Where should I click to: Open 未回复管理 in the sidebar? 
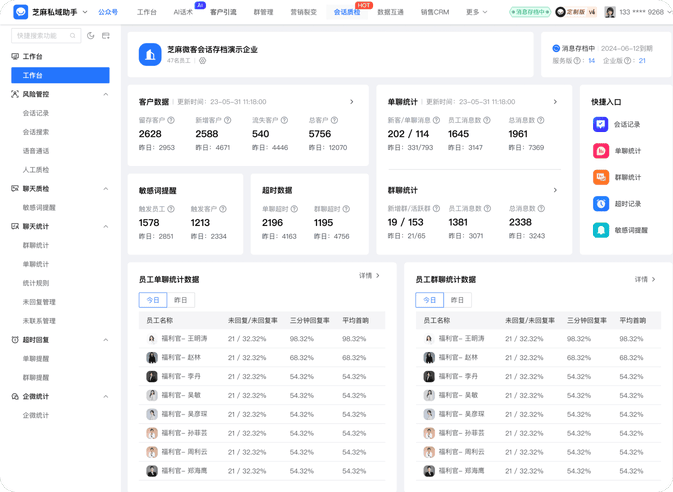coord(39,302)
